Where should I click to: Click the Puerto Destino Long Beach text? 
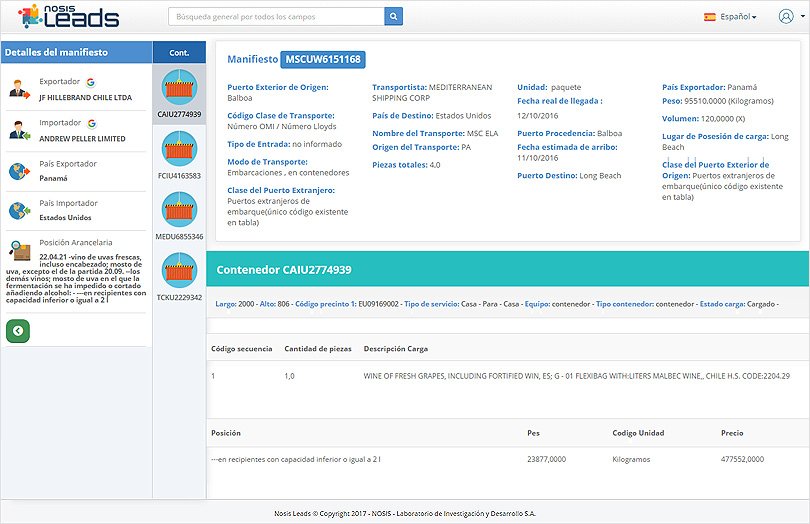pos(569,176)
